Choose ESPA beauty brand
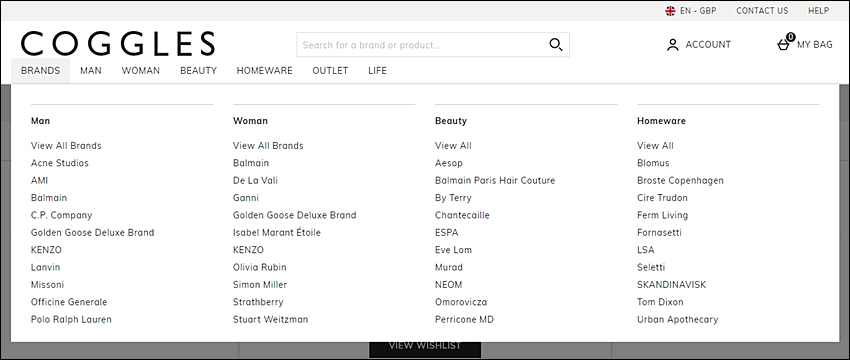This screenshot has width=850, height=360. pos(447,233)
